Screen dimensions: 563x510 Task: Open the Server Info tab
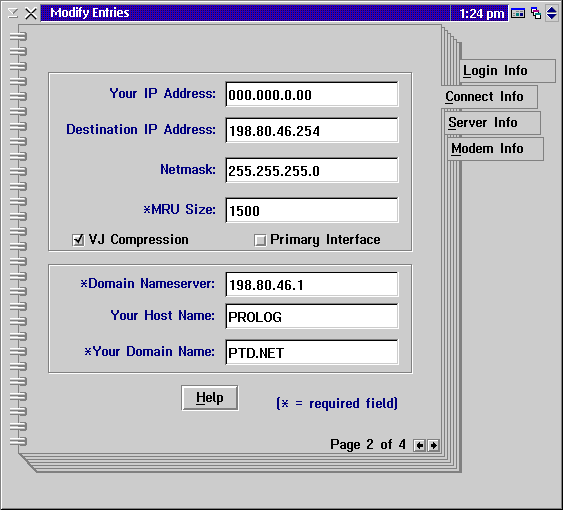[492, 123]
